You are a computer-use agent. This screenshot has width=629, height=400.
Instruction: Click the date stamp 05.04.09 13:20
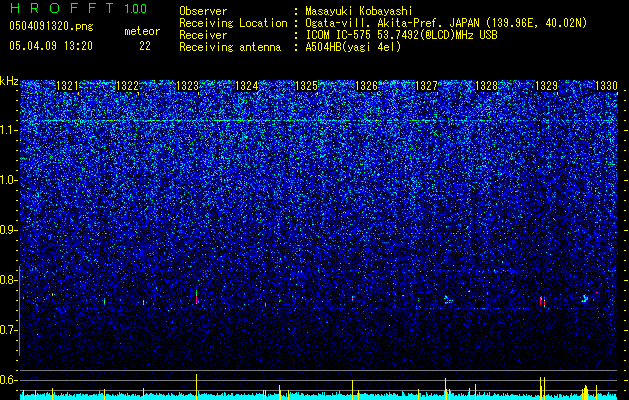point(51,46)
